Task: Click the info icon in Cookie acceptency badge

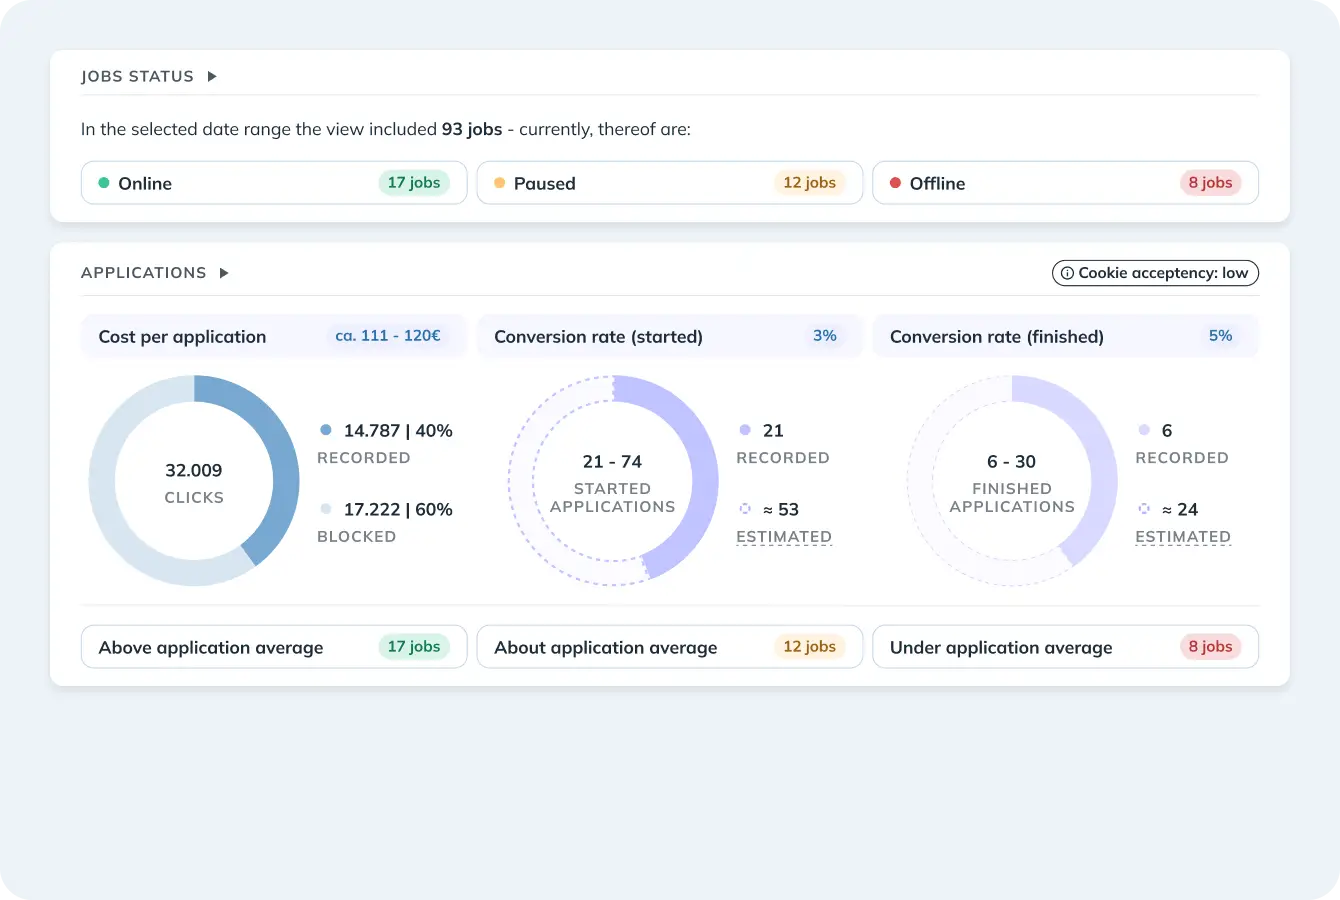Action: pyautogui.click(x=1067, y=273)
